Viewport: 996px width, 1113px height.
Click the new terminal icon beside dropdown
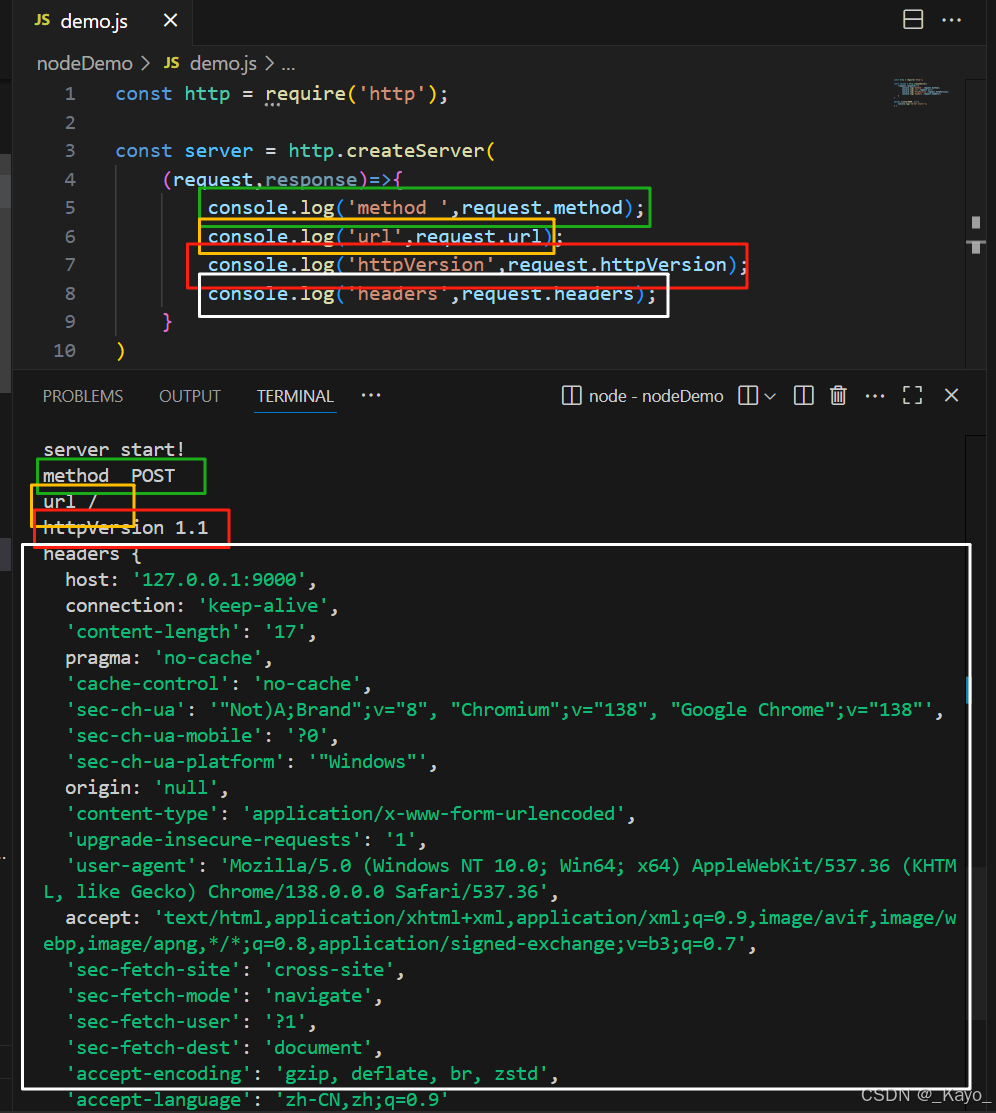click(x=748, y=395)
